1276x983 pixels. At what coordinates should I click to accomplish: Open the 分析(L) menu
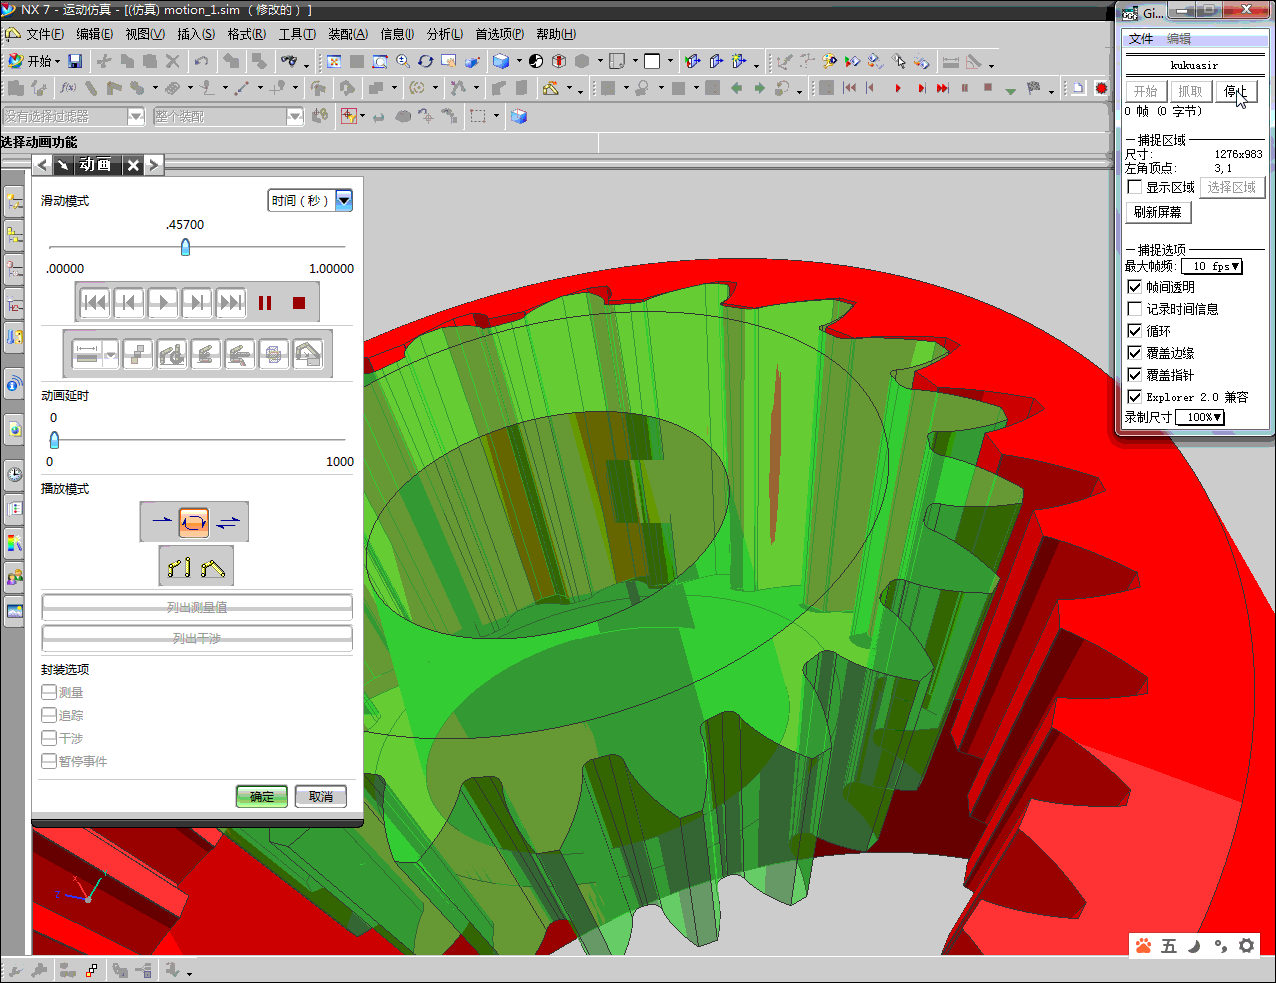coord(445,34)
